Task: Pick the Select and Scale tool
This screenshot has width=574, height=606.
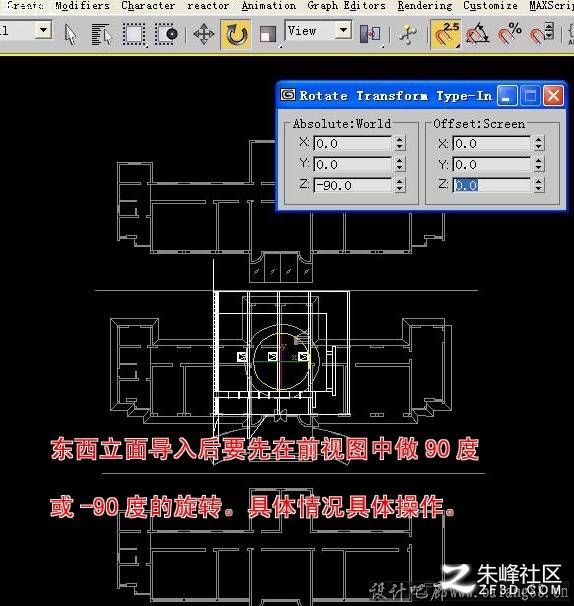Action: [267, 34]
